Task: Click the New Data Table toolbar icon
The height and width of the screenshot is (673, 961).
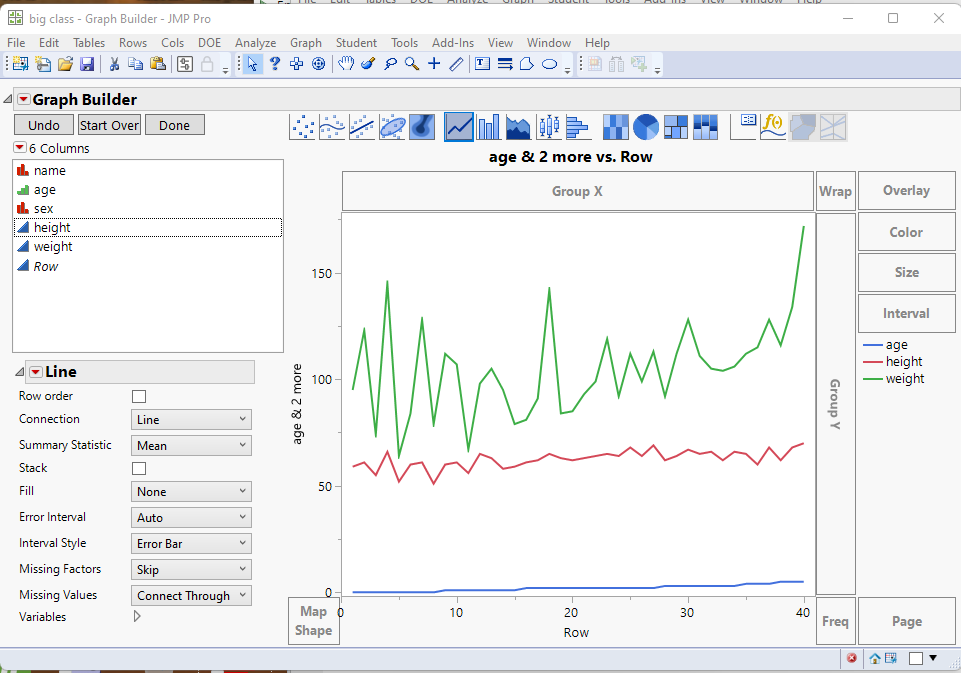Action: (20, 64)
